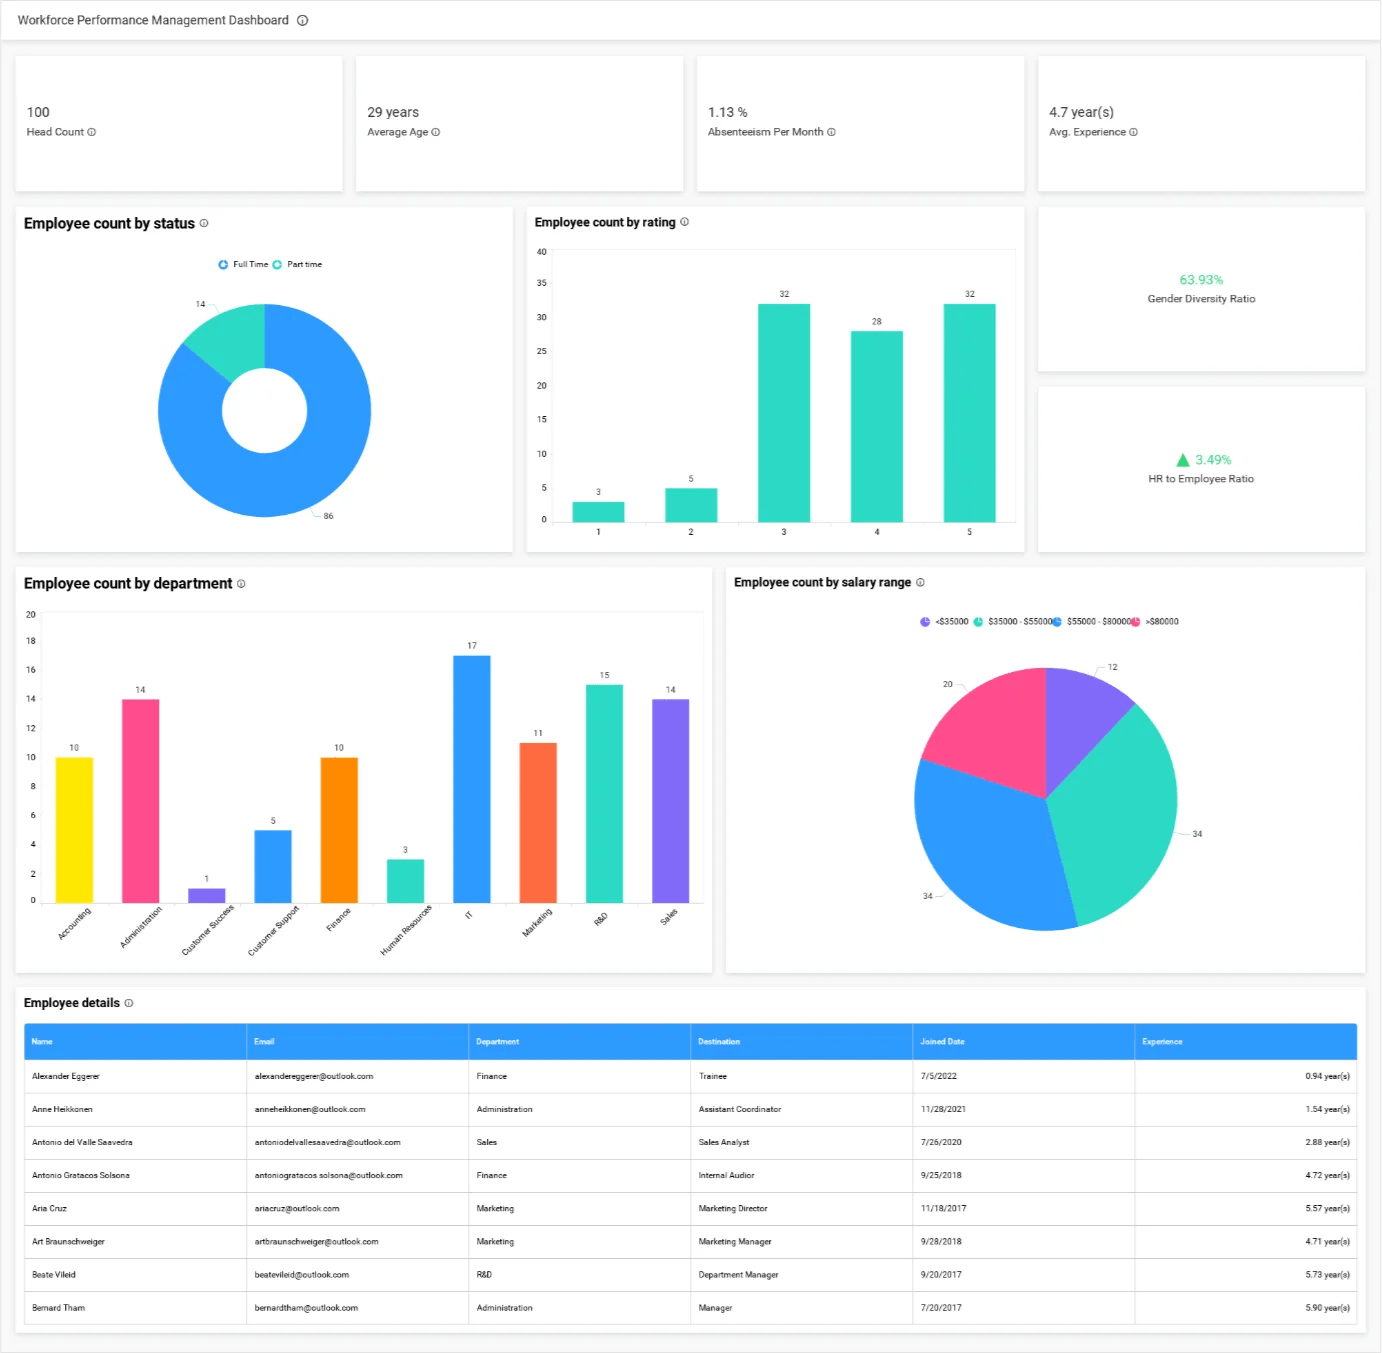The image size is (1382, 1353).
Task: Click the Destination column header
Action: 802,1042
